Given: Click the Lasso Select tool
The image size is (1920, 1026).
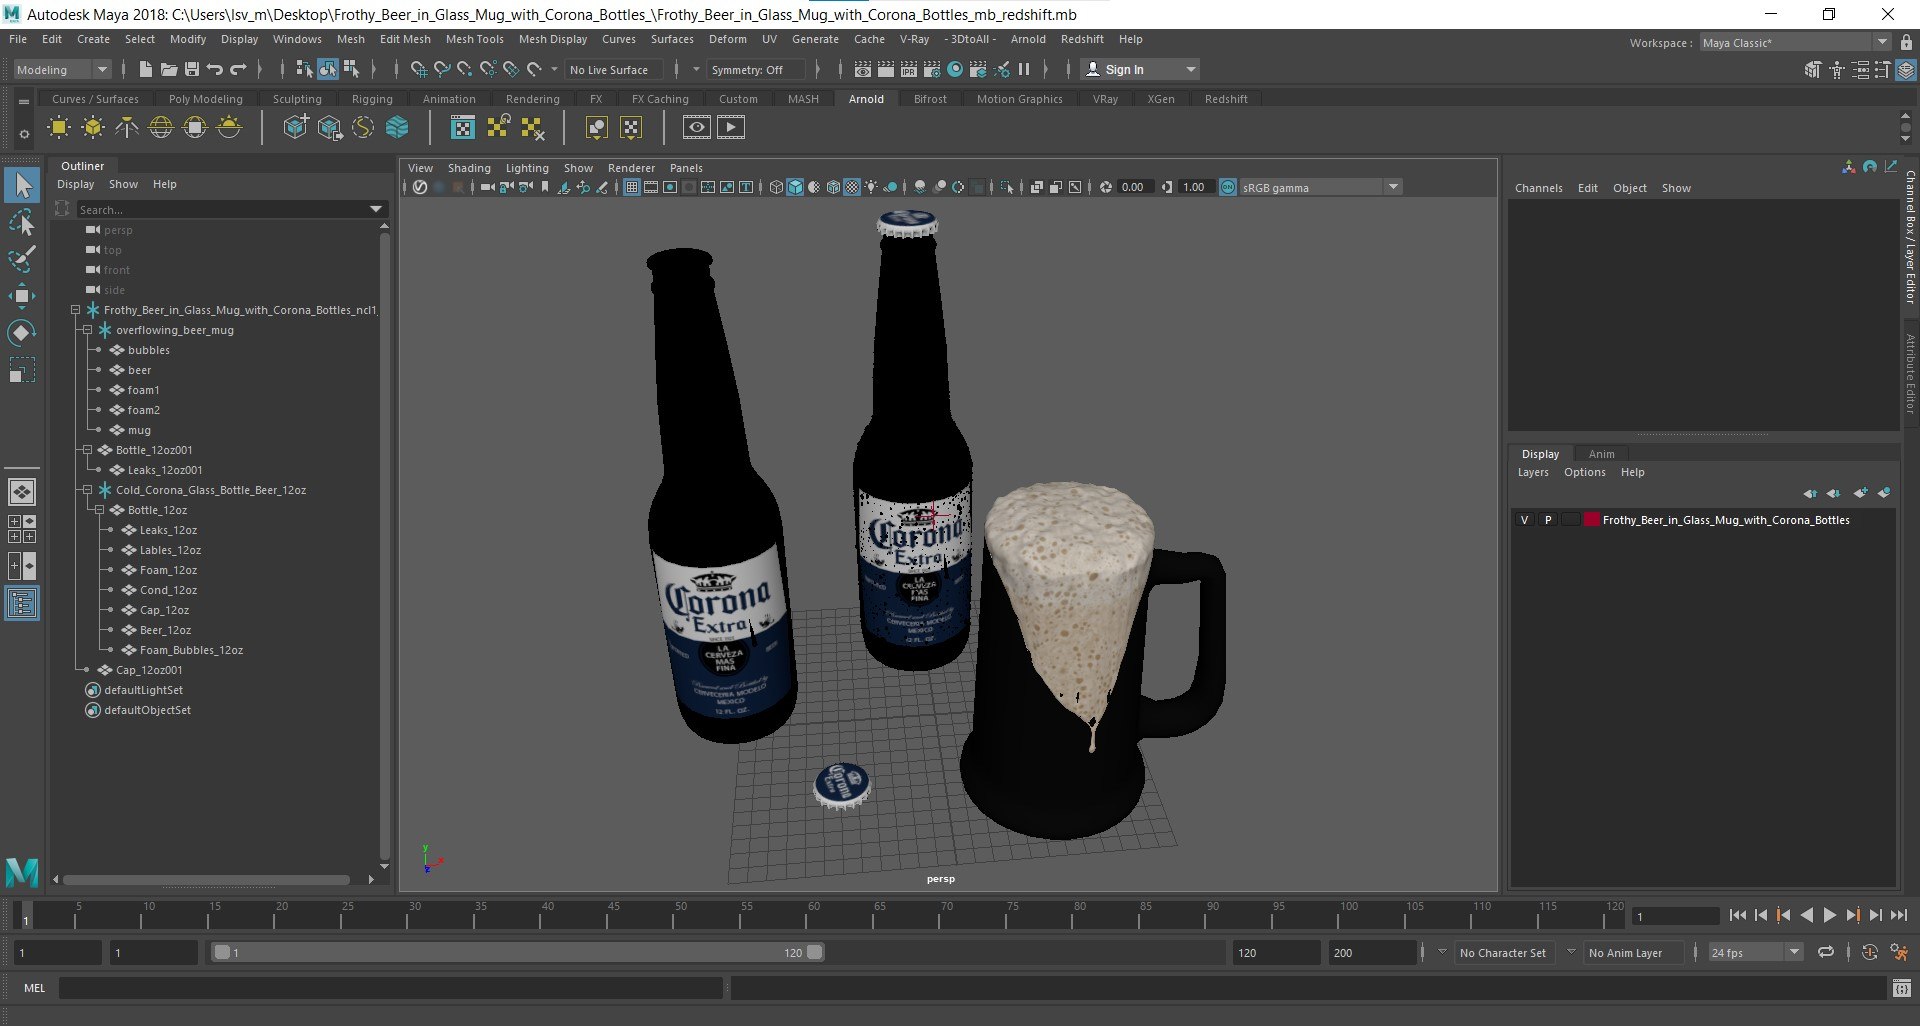Looking at the screenshot, I should [22, 222].
